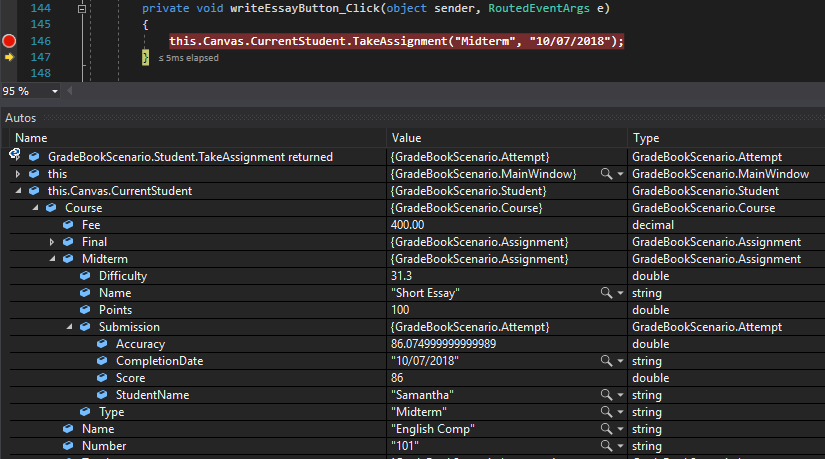
Task: Click the Value column header in Autos
Action: click(x=507, y=138)
